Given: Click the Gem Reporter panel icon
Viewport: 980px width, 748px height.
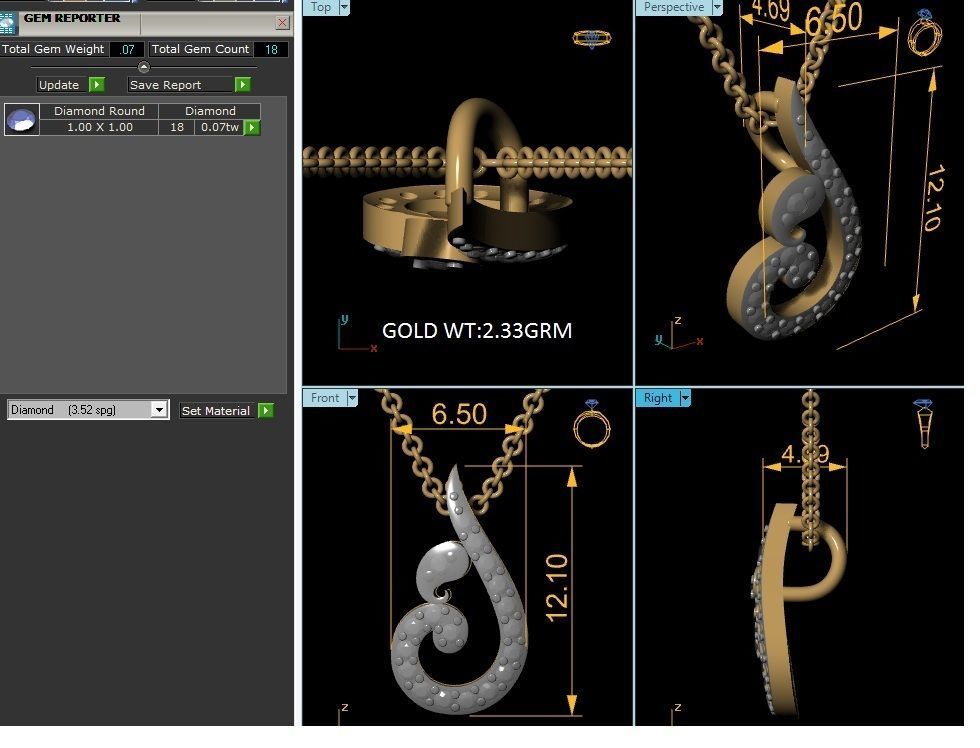Looking at the screenshot, I should pos(8,24).
